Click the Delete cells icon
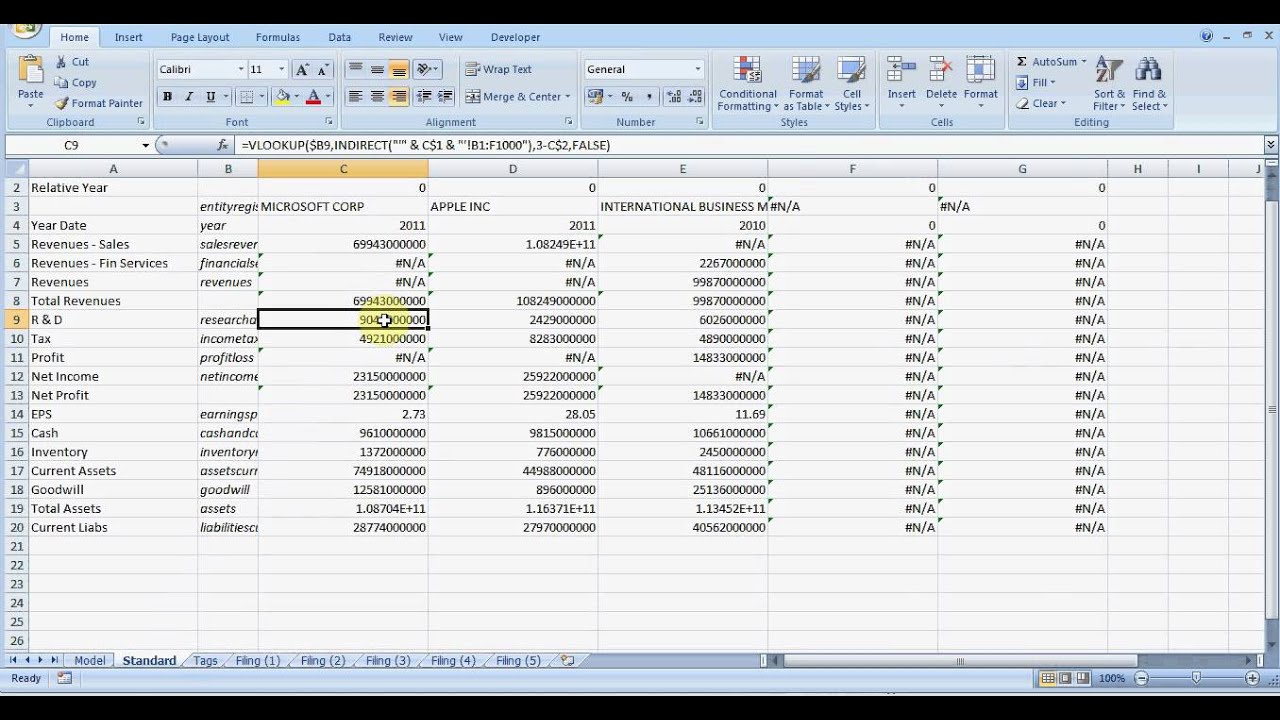This screenshot has height=720, width=1280. tap(941, 70)
